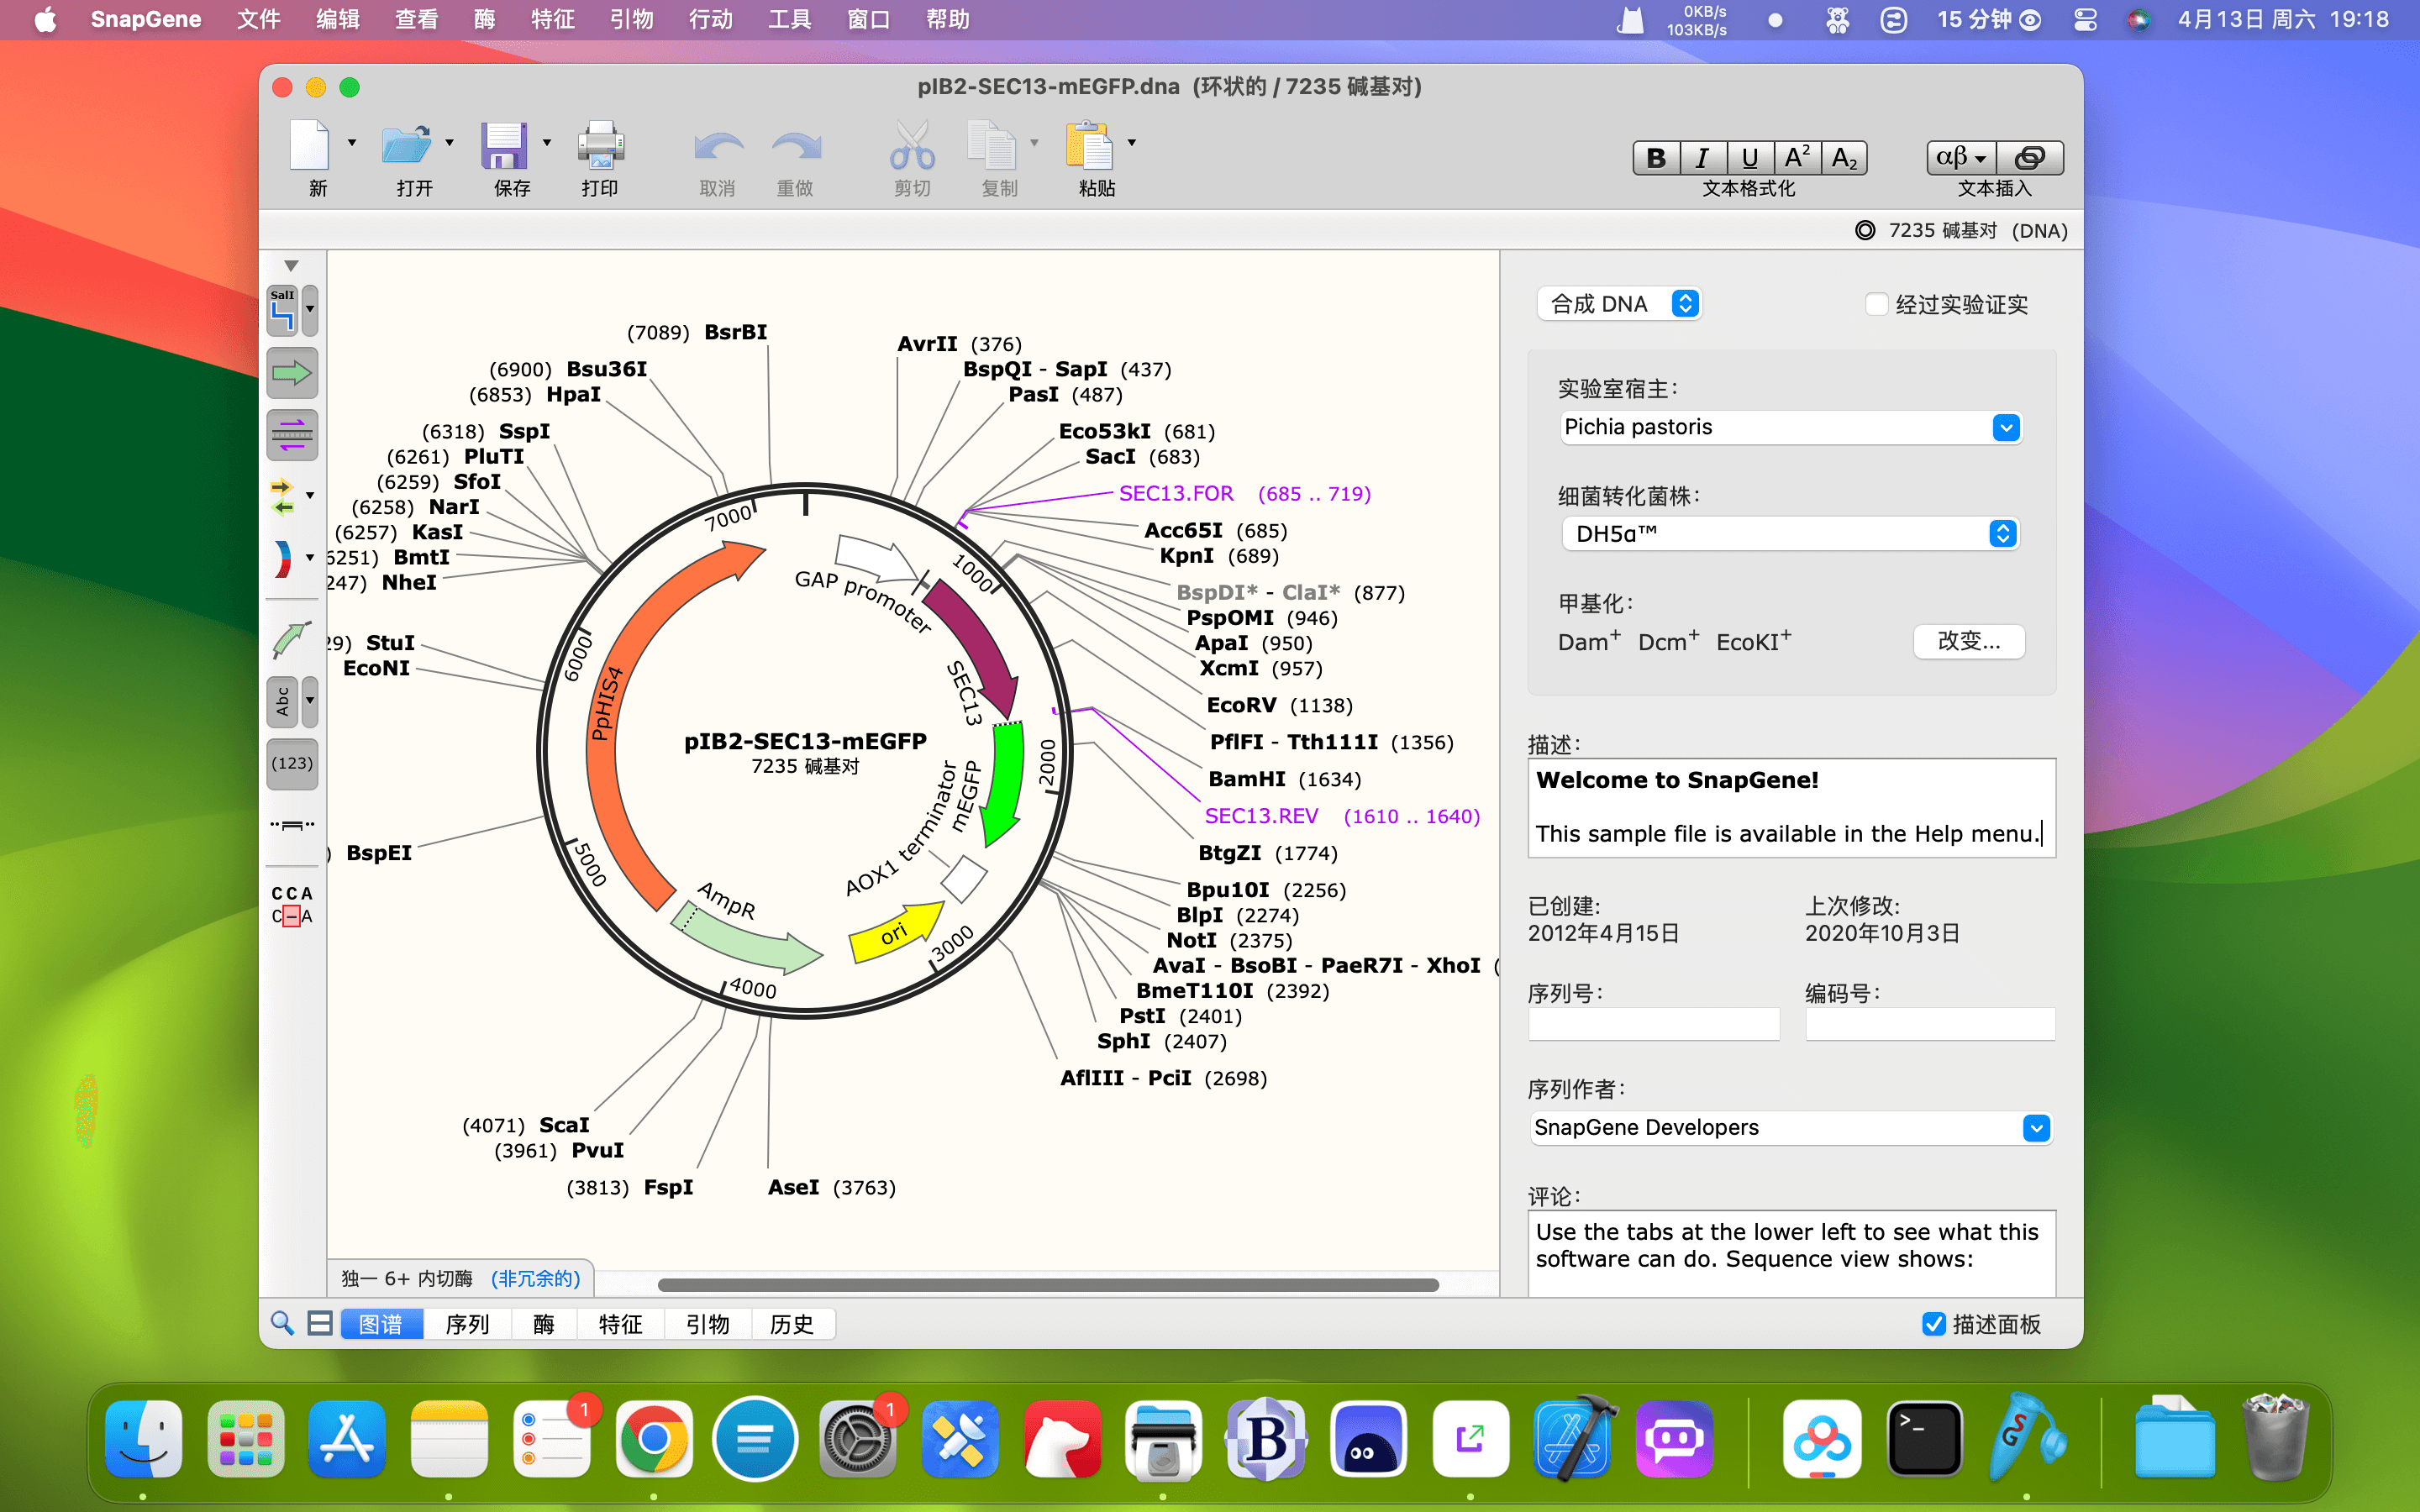Toggle Subscript formatting
The height and width of the screenshot is (1512, 2420).
click(1844, 157)
